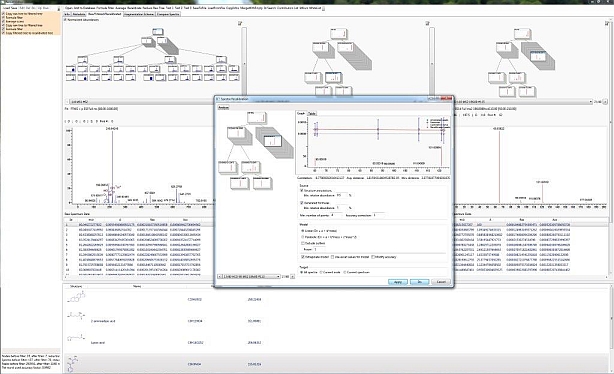The height and width of the screenshot is (374, 614).
Task: Click Save in the left panel toolbar
Action: click(14, 8)
